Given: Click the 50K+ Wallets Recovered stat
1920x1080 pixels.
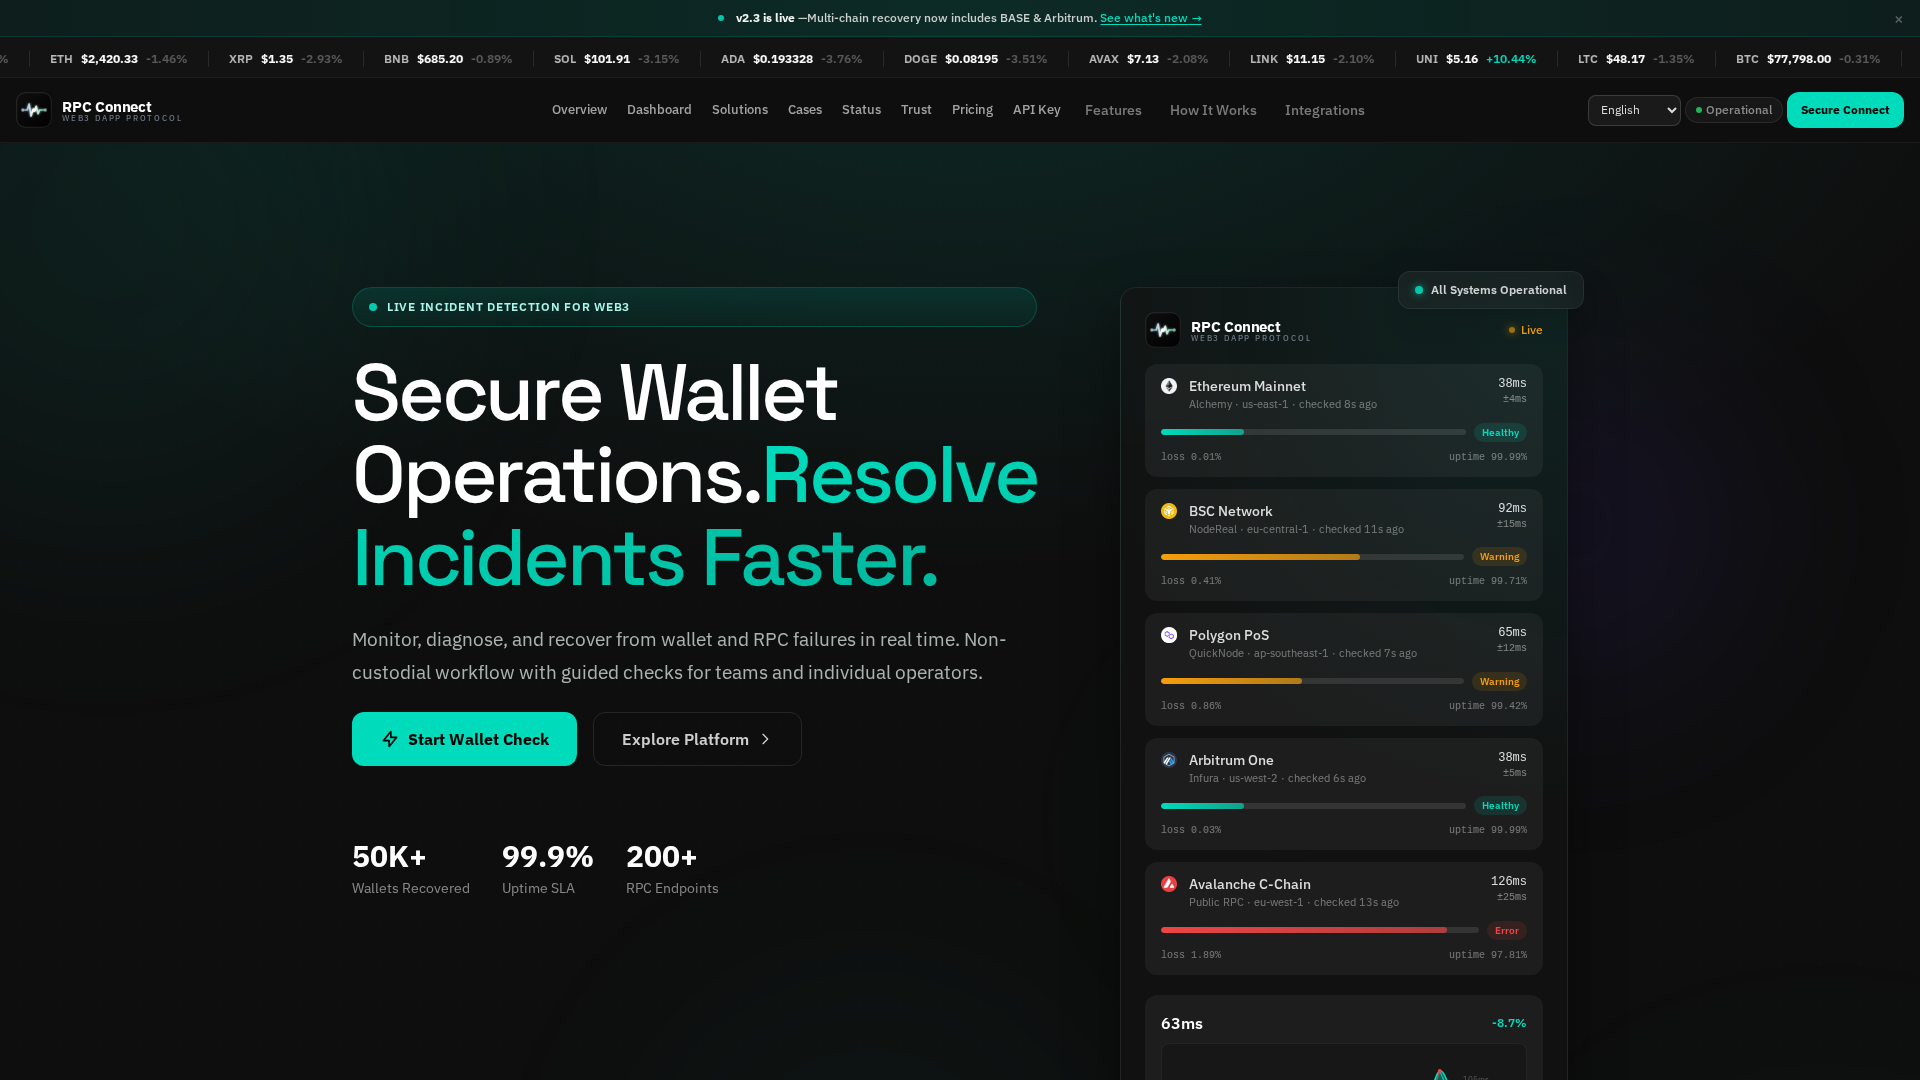Looking at the screenshot, I should pos(411,870).
